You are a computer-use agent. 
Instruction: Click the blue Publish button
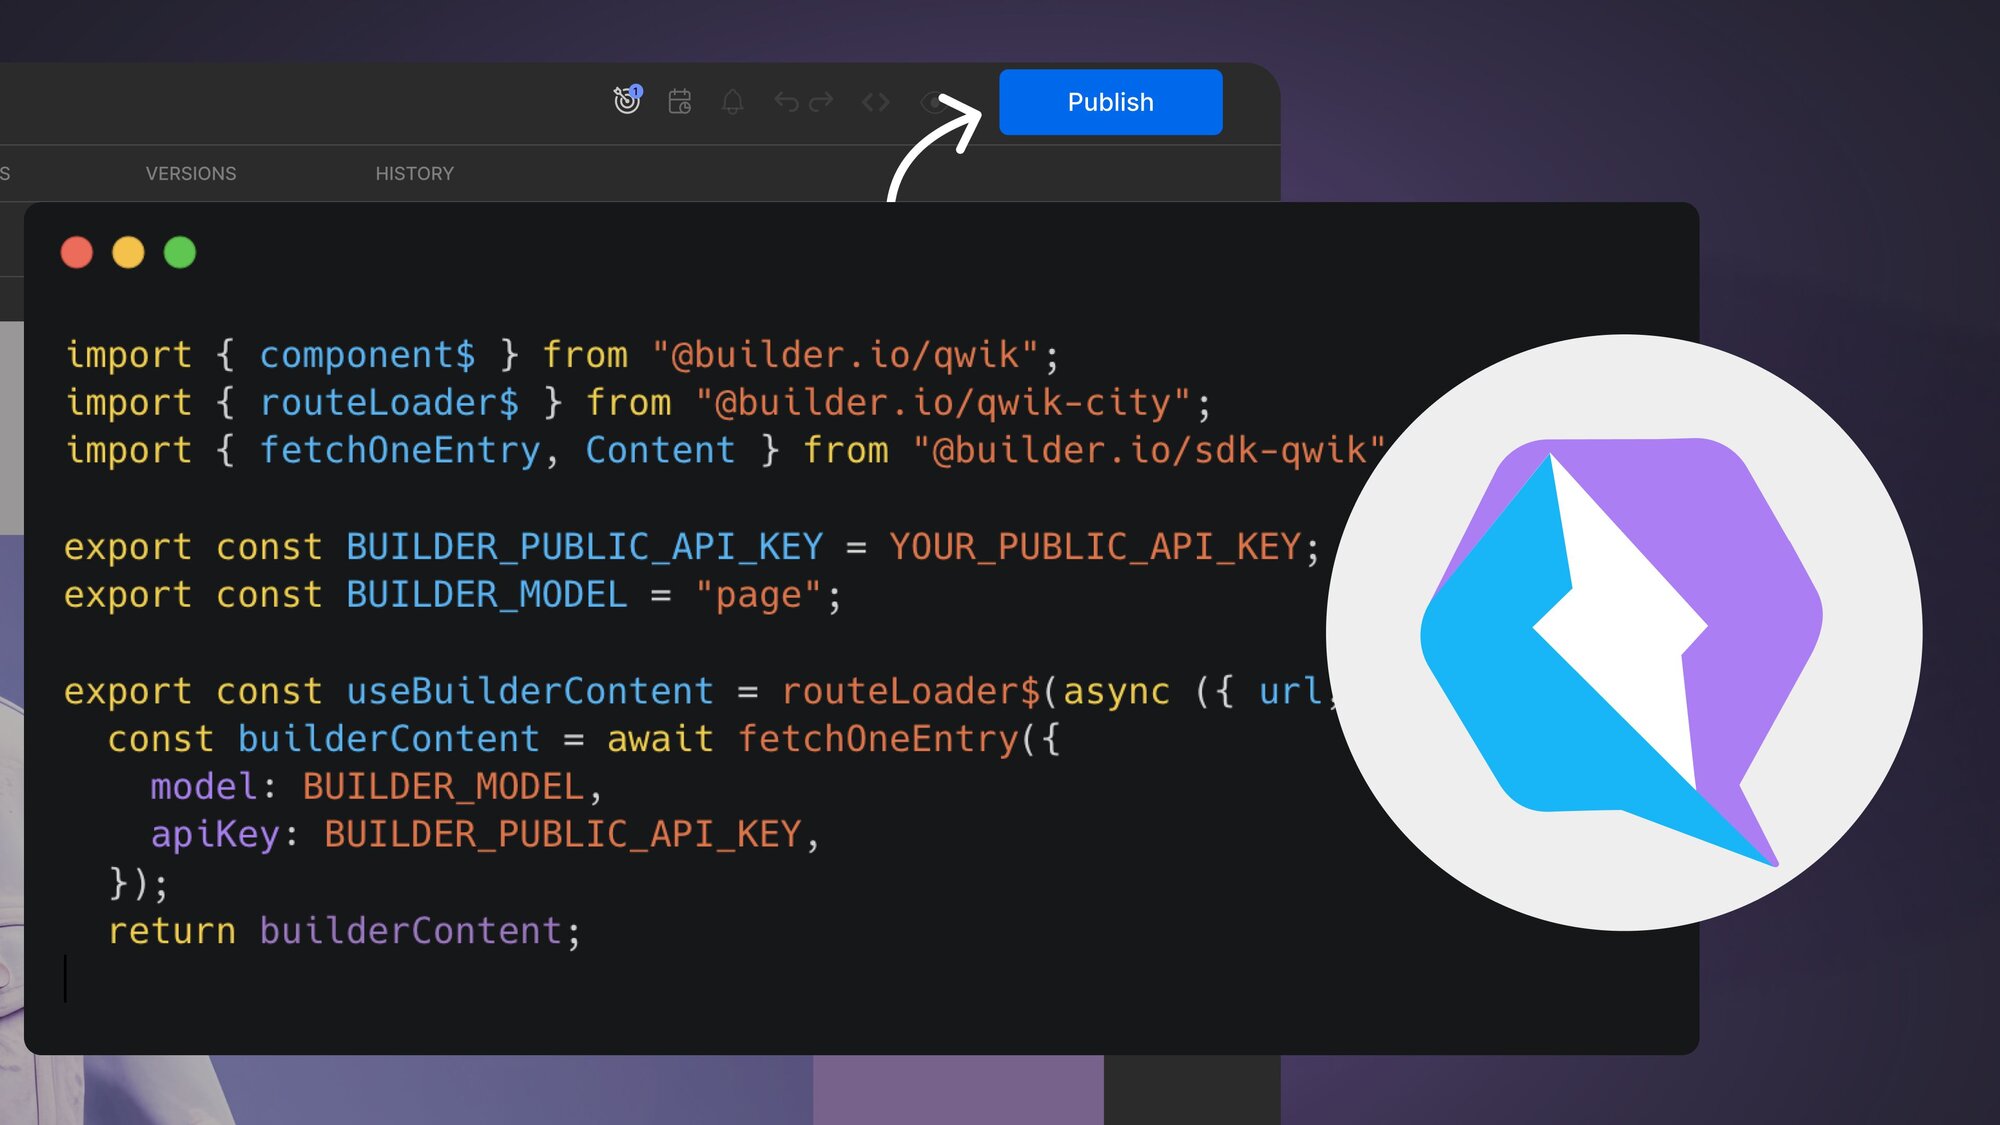click(x=1110, y=102)
